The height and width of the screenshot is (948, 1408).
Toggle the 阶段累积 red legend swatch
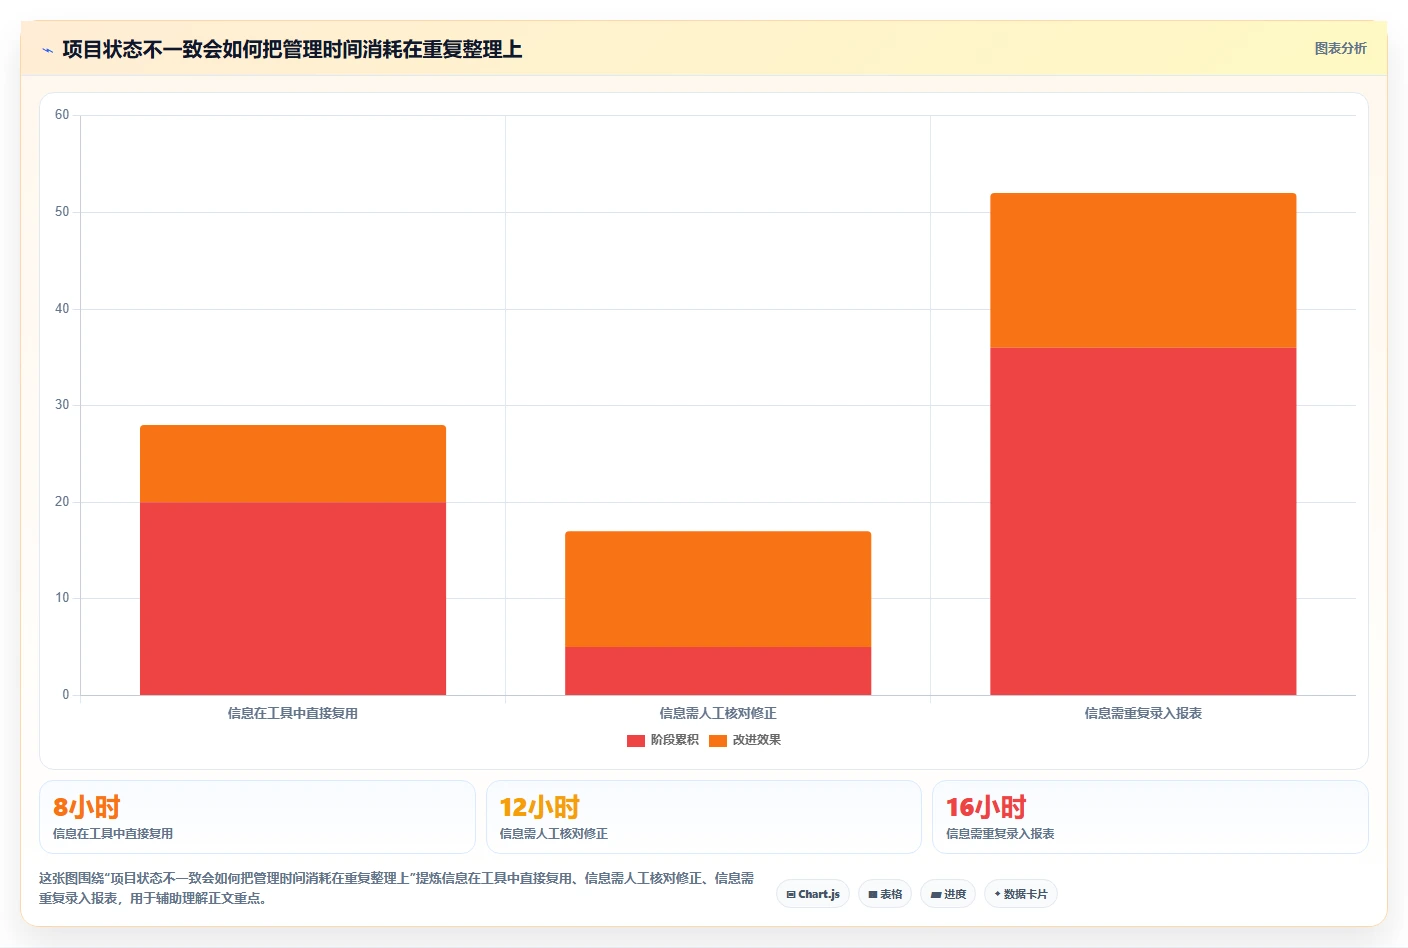[636, 741]
